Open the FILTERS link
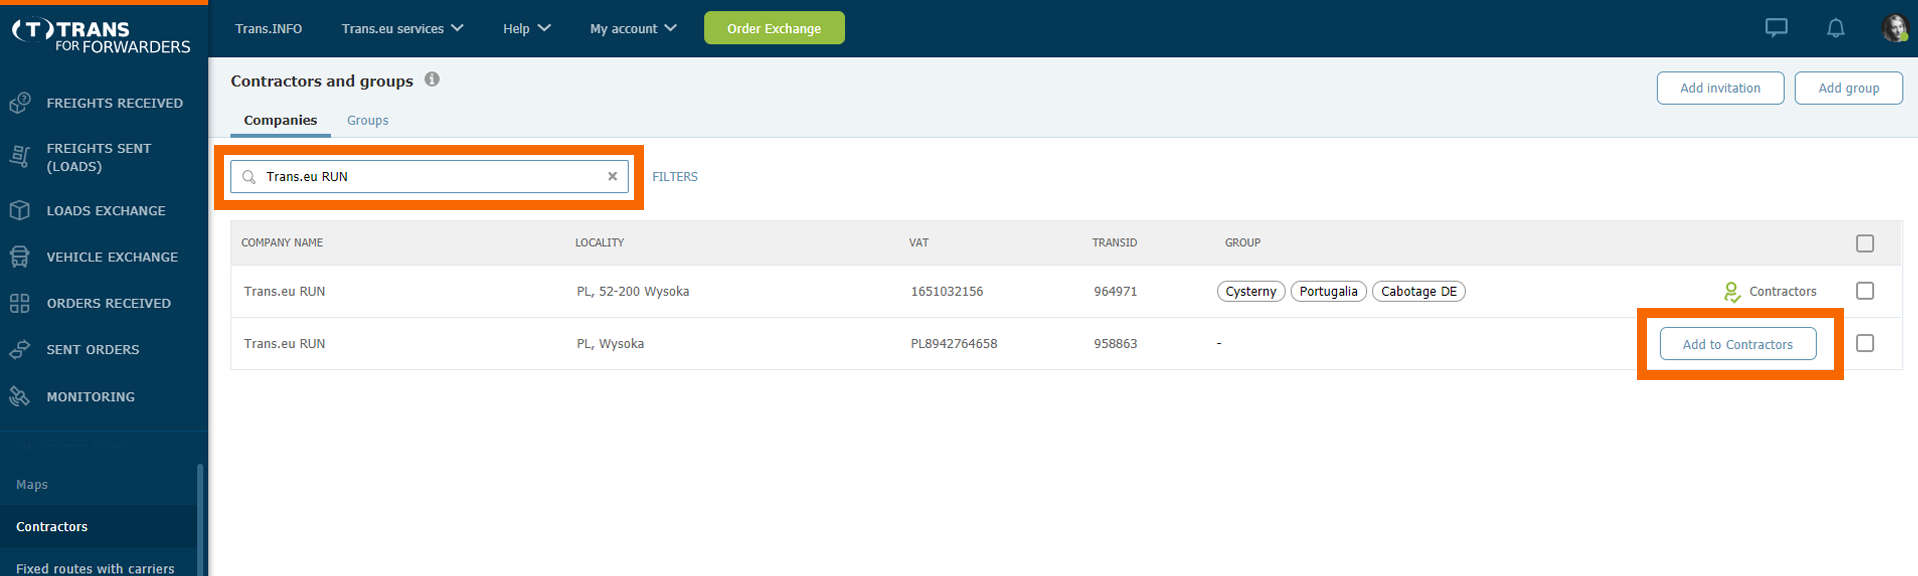The width and height of the screenshot is (1918, 576). pos(675,177)
